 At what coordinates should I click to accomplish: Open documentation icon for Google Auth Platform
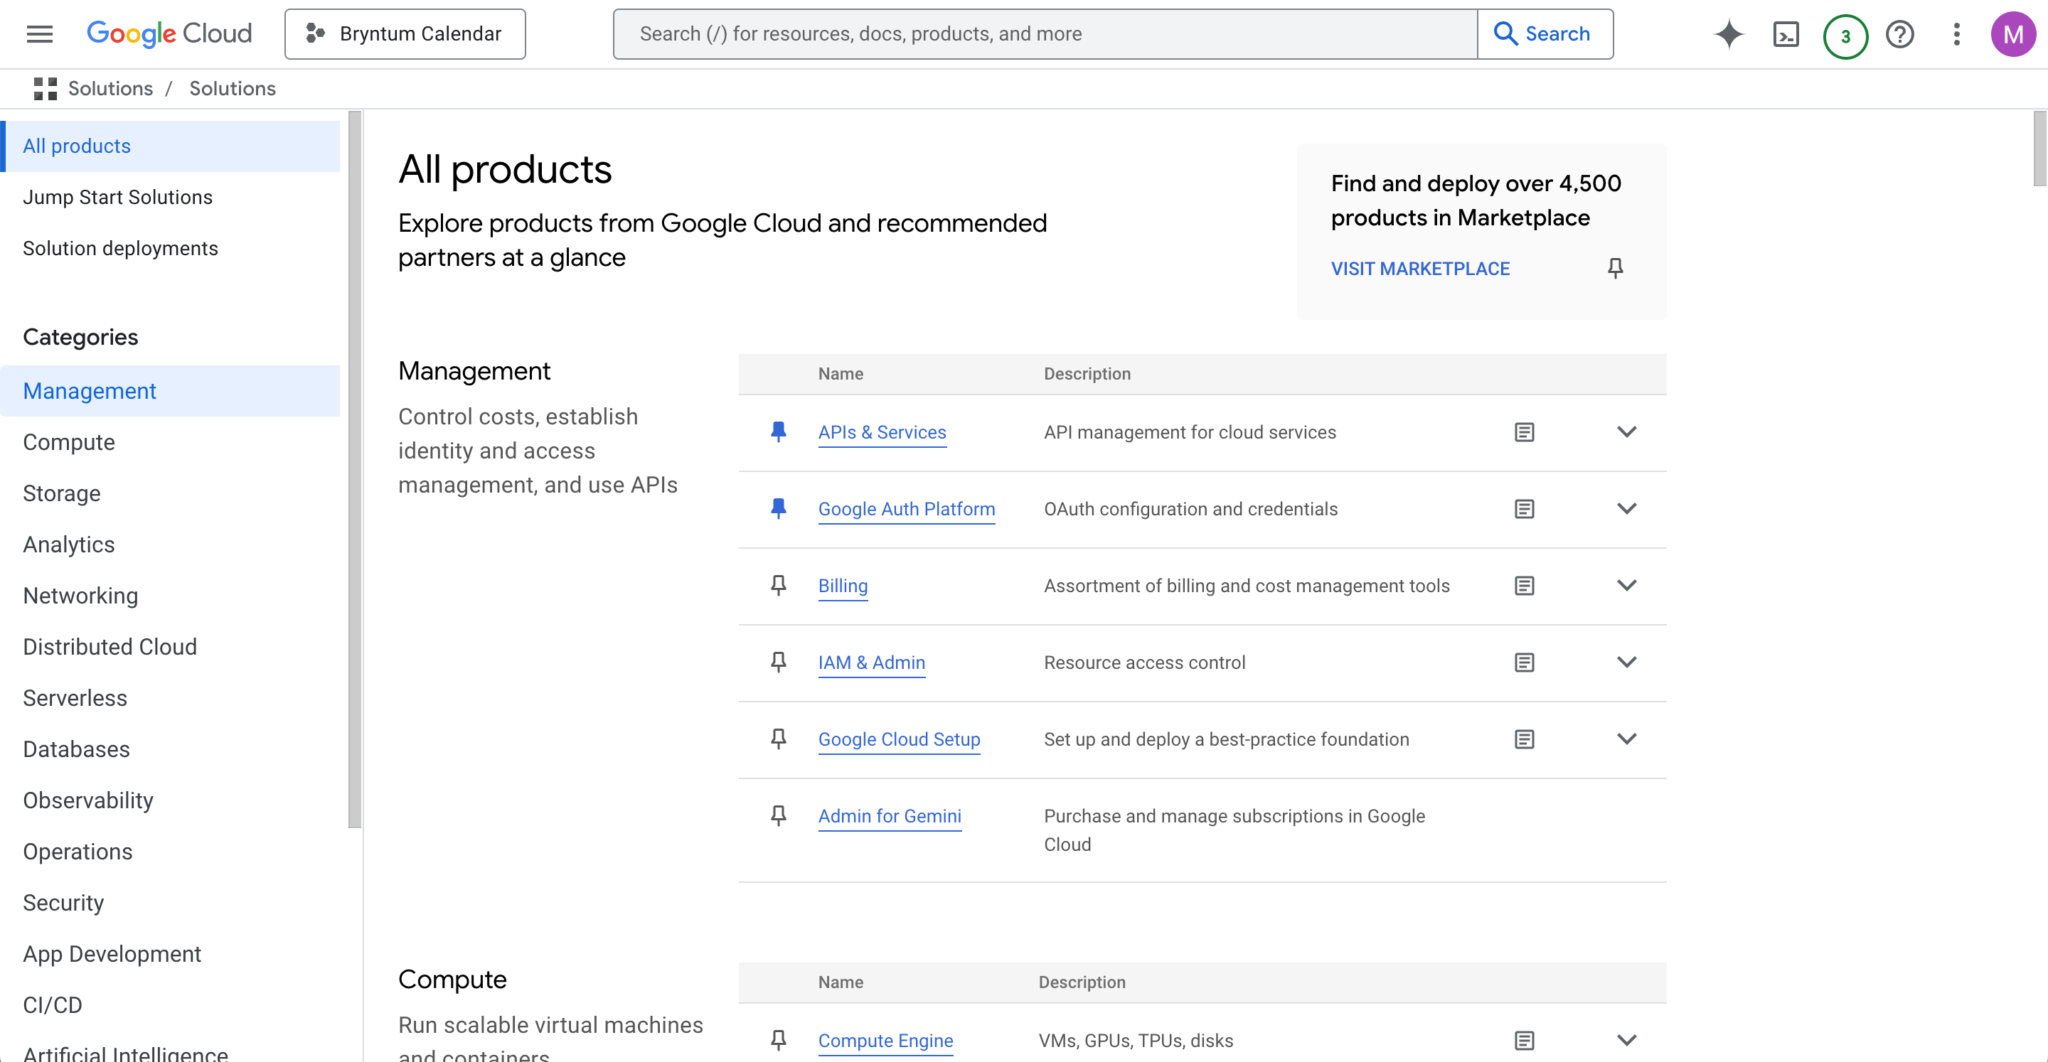pyautogui.click(x=1524, y=509)
